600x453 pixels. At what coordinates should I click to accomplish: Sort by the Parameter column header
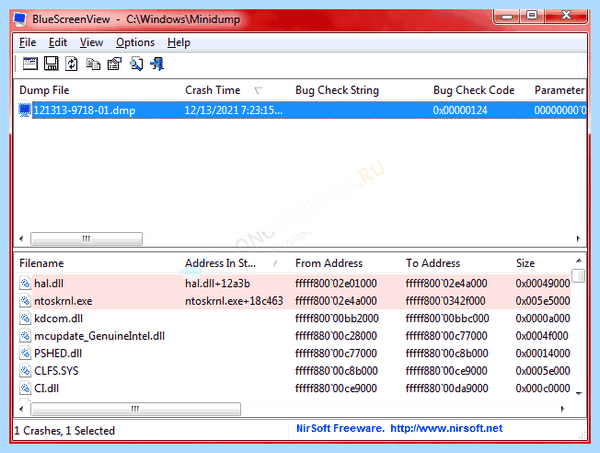(x=558, y=90)
